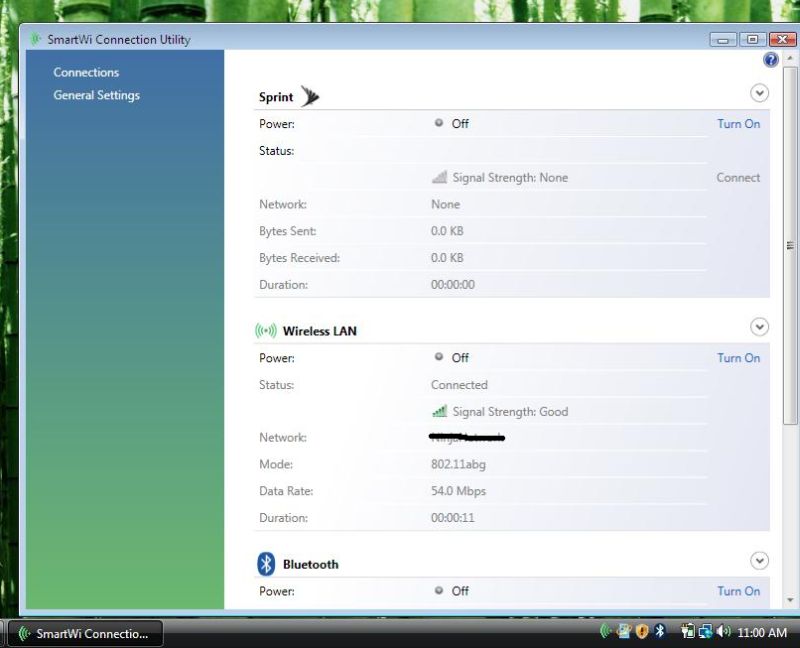
Task: Click the Sprint Network value 'None'
Action: click(x=445, y=205)
